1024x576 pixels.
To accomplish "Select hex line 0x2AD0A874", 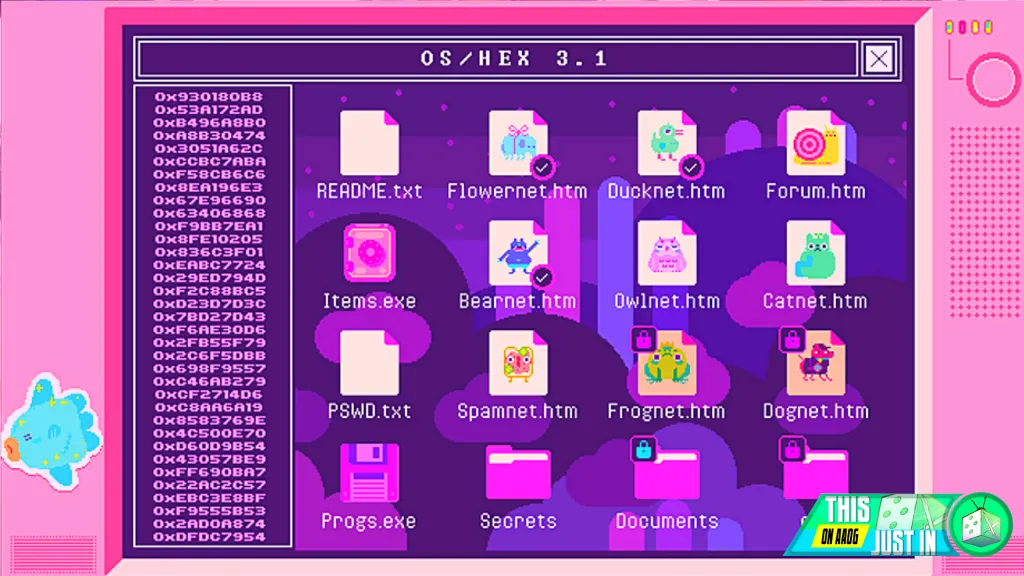I will [209, 524].
